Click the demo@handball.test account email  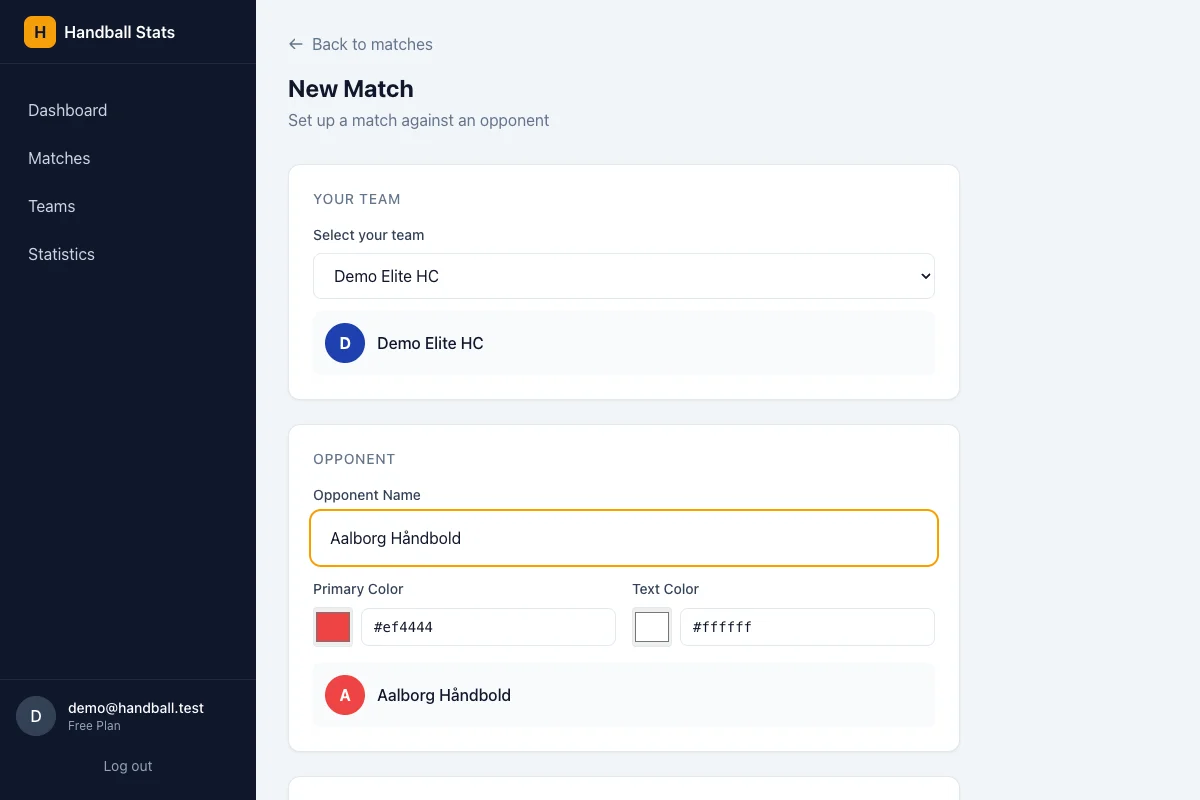136,708
